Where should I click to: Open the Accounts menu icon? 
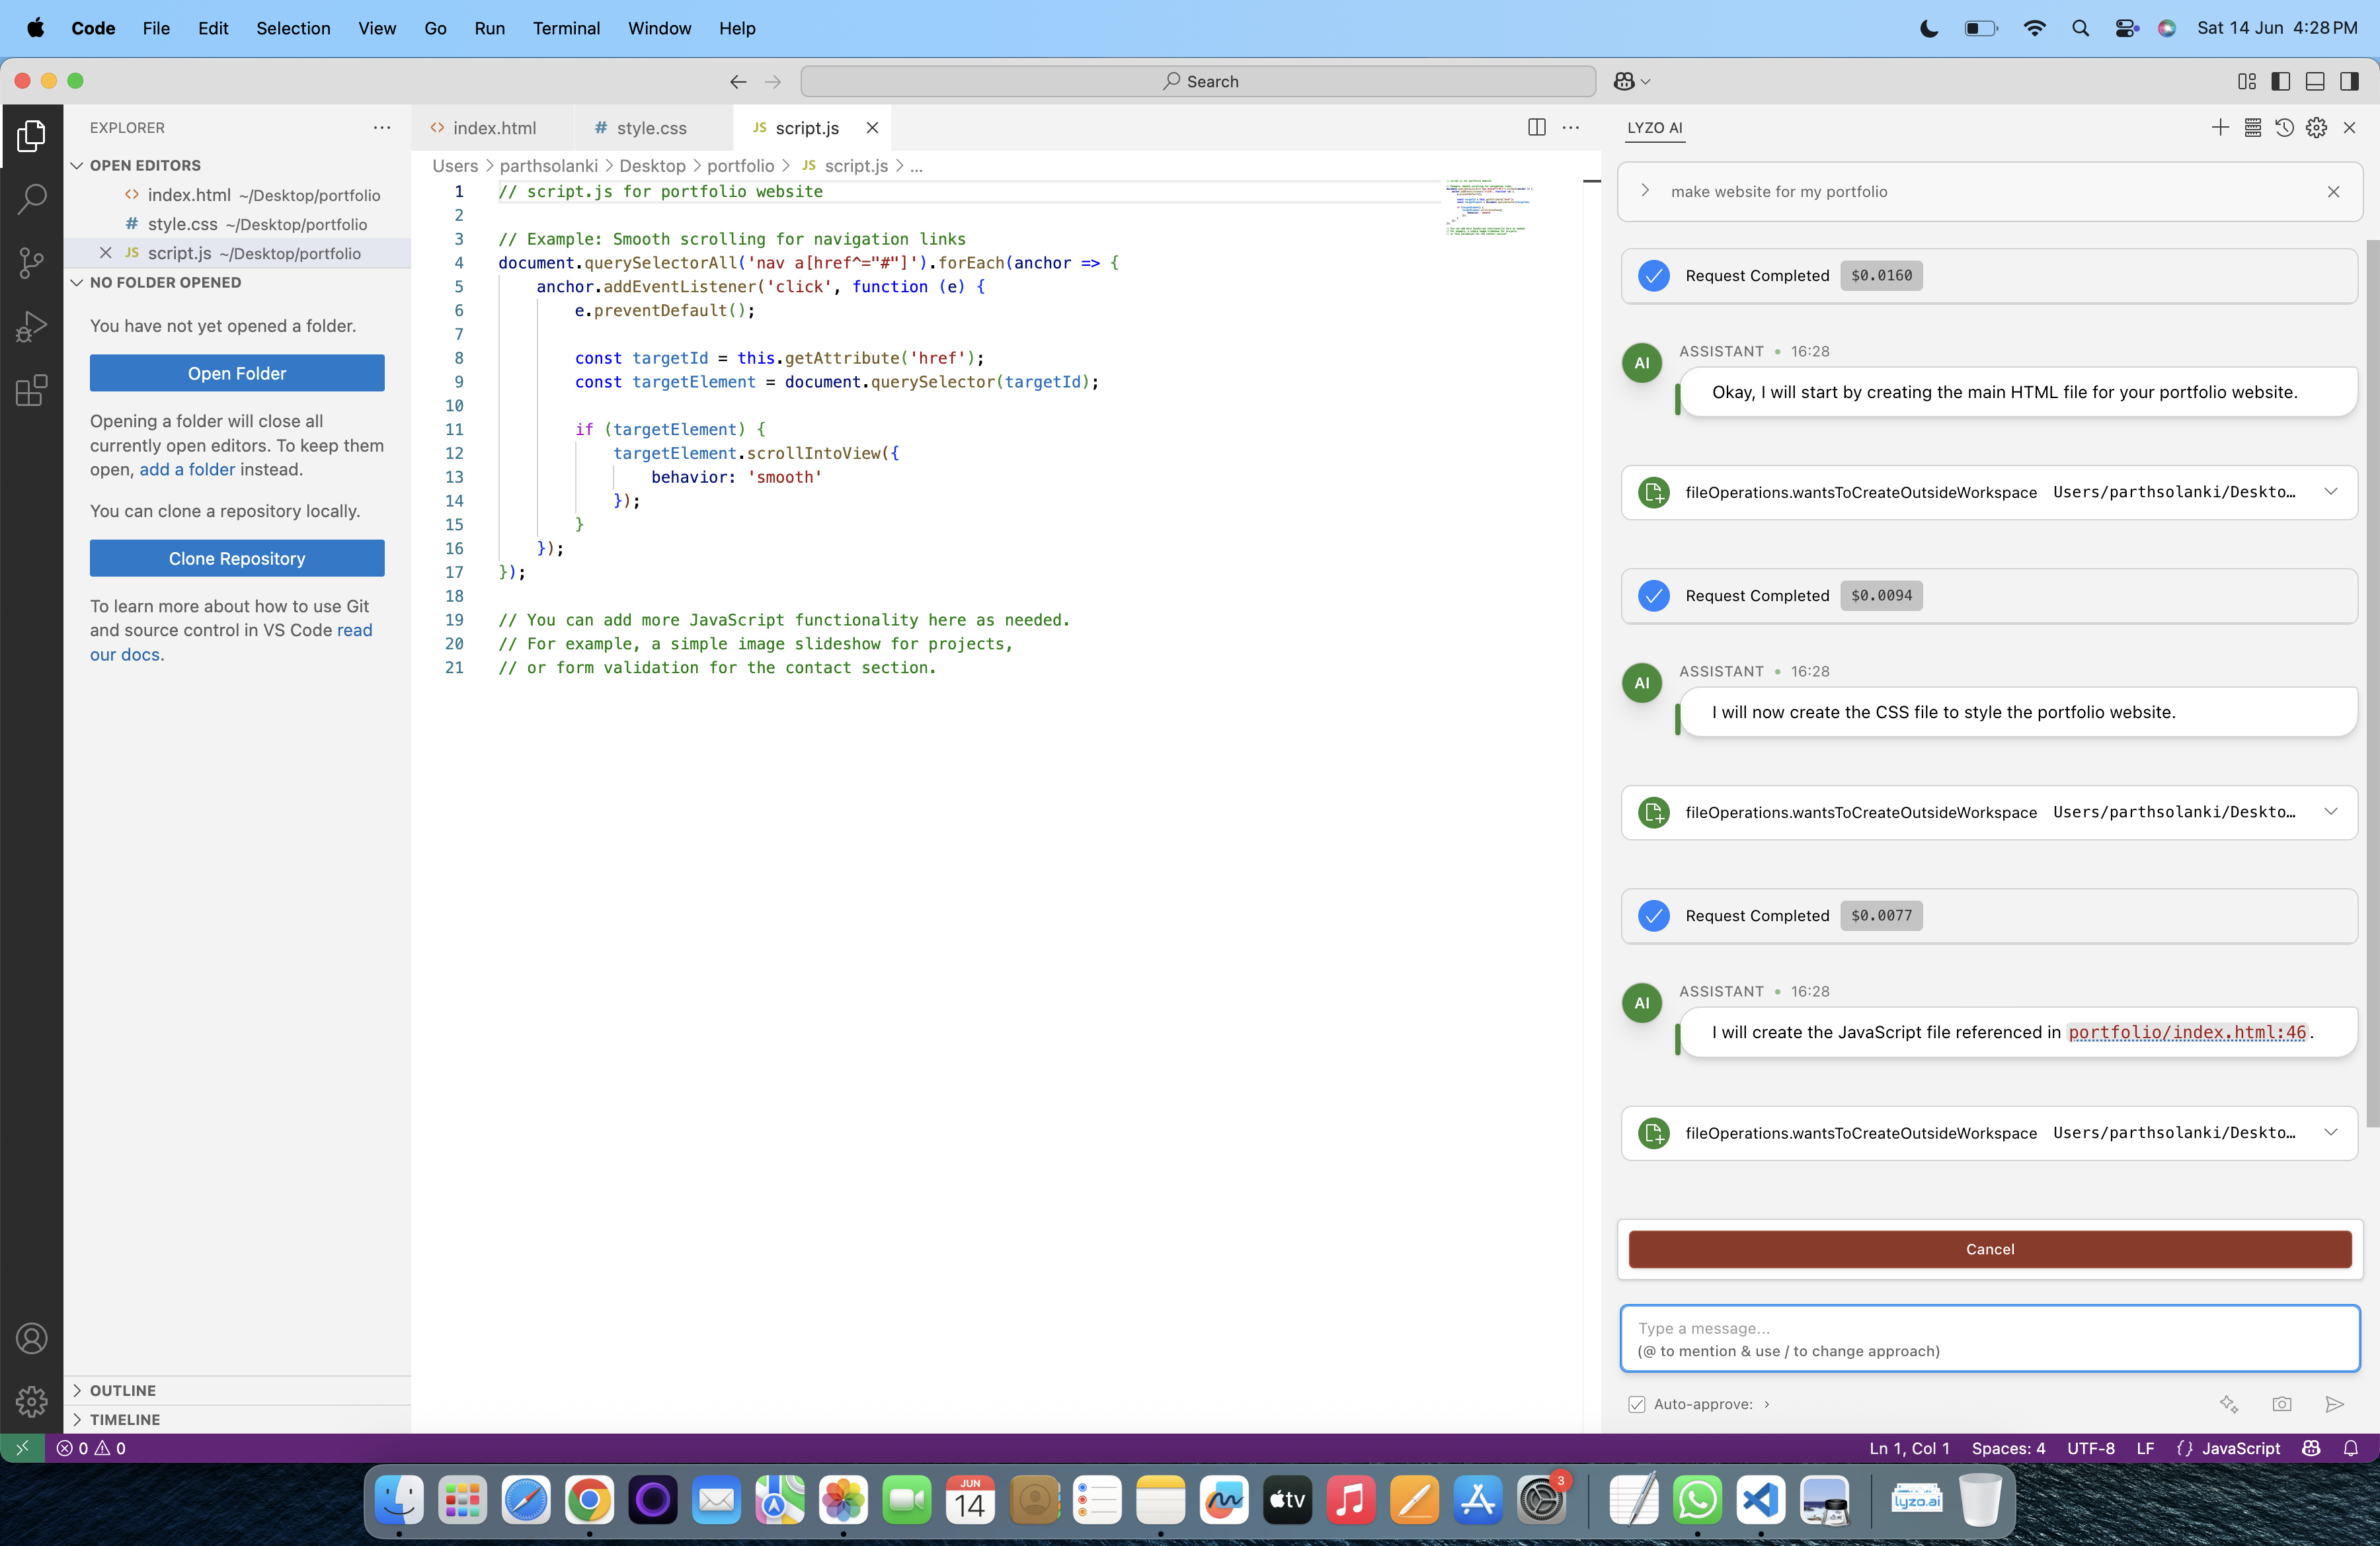click(x=31, y=1338)
